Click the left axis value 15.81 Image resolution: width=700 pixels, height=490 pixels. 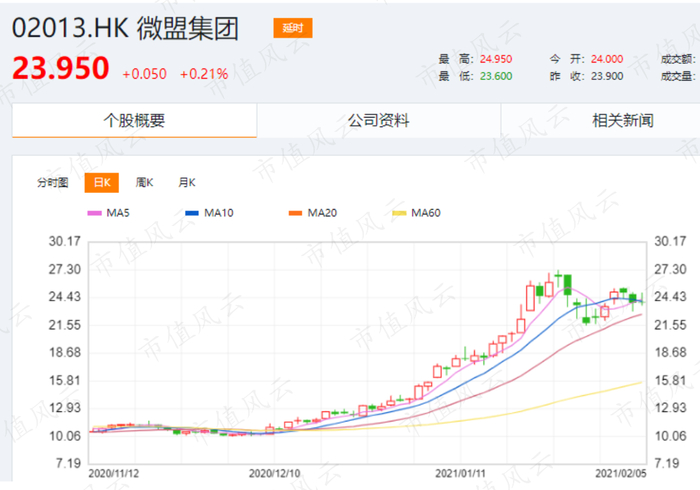pos(65,380)
